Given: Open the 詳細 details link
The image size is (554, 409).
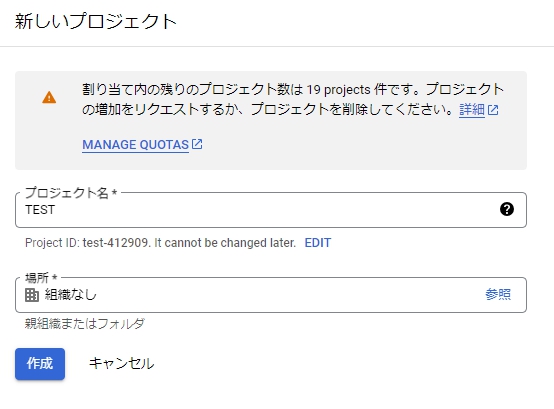Looking at the screenshot, I should [472, 110].
